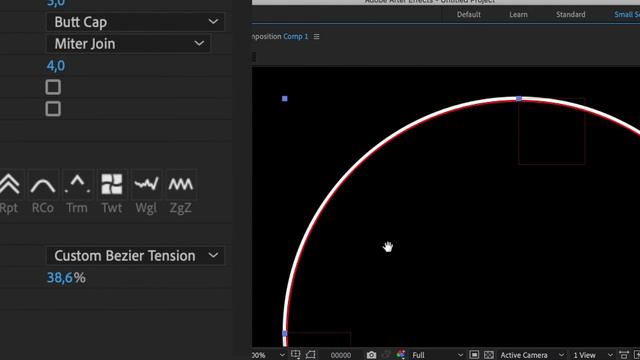Click the 4,0 miter limit value
Screen dimensions: 640x360
click(56, 66)
